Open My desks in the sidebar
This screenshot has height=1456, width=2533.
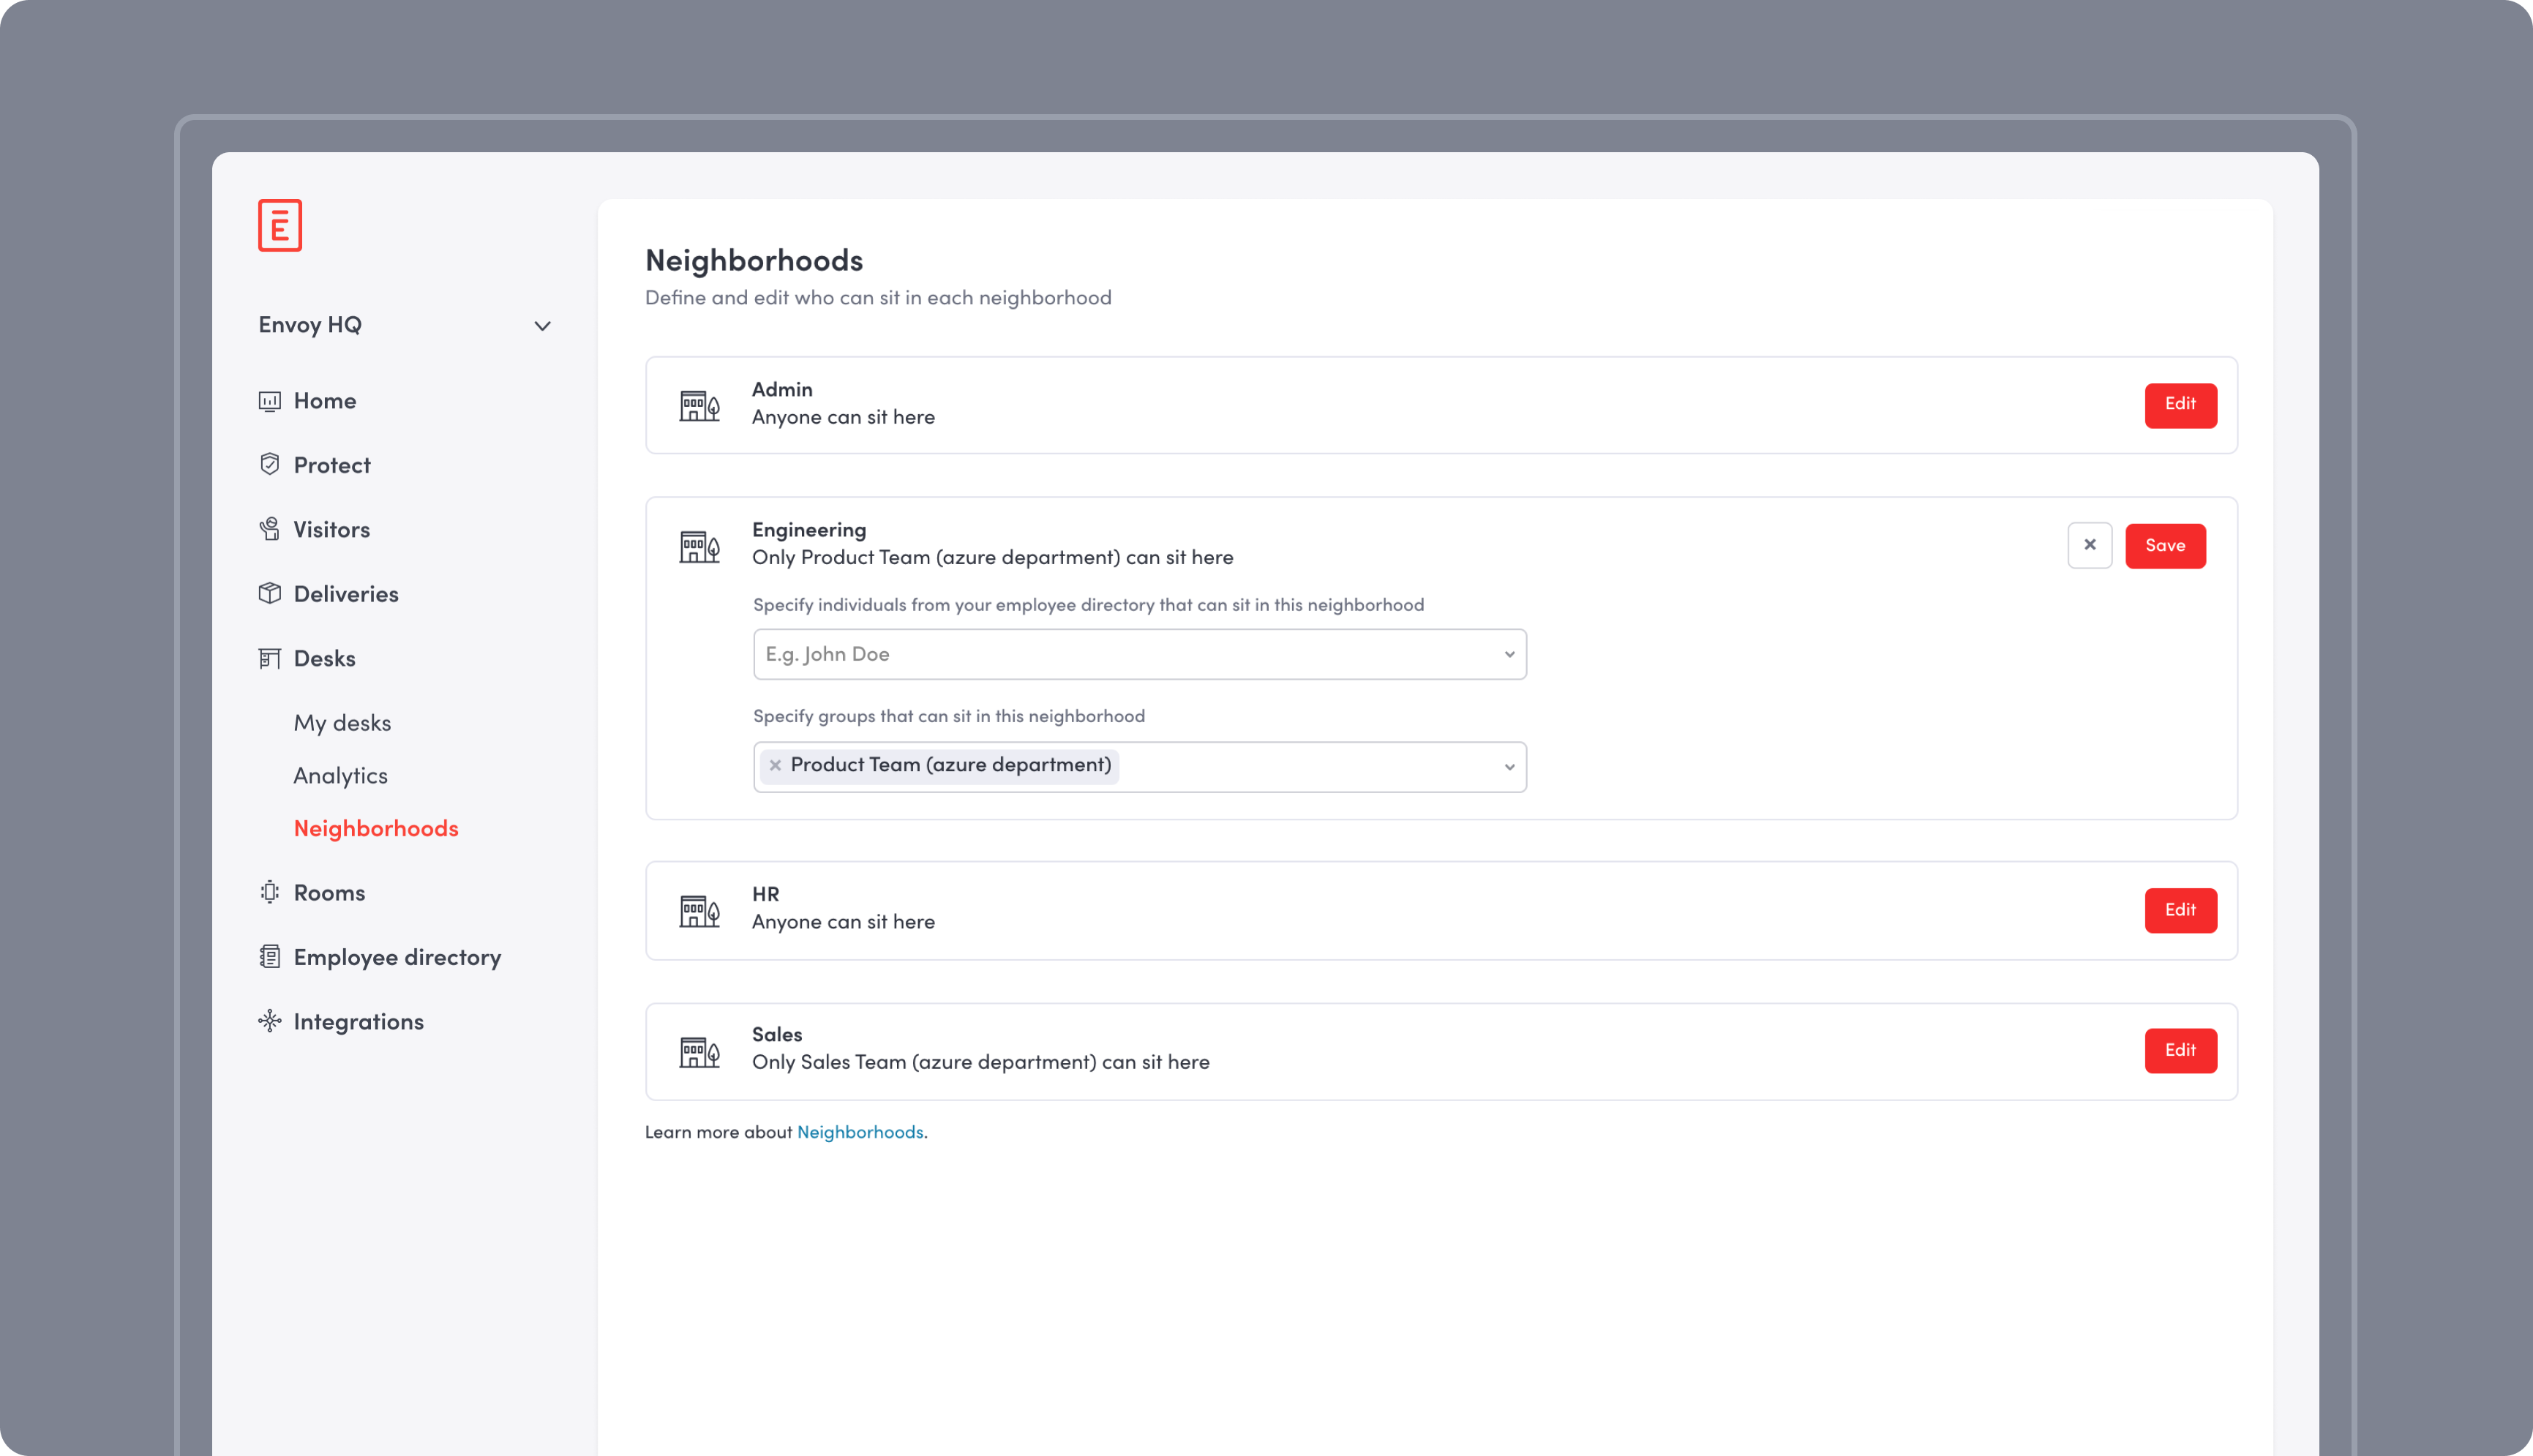[x=342, y=723]
